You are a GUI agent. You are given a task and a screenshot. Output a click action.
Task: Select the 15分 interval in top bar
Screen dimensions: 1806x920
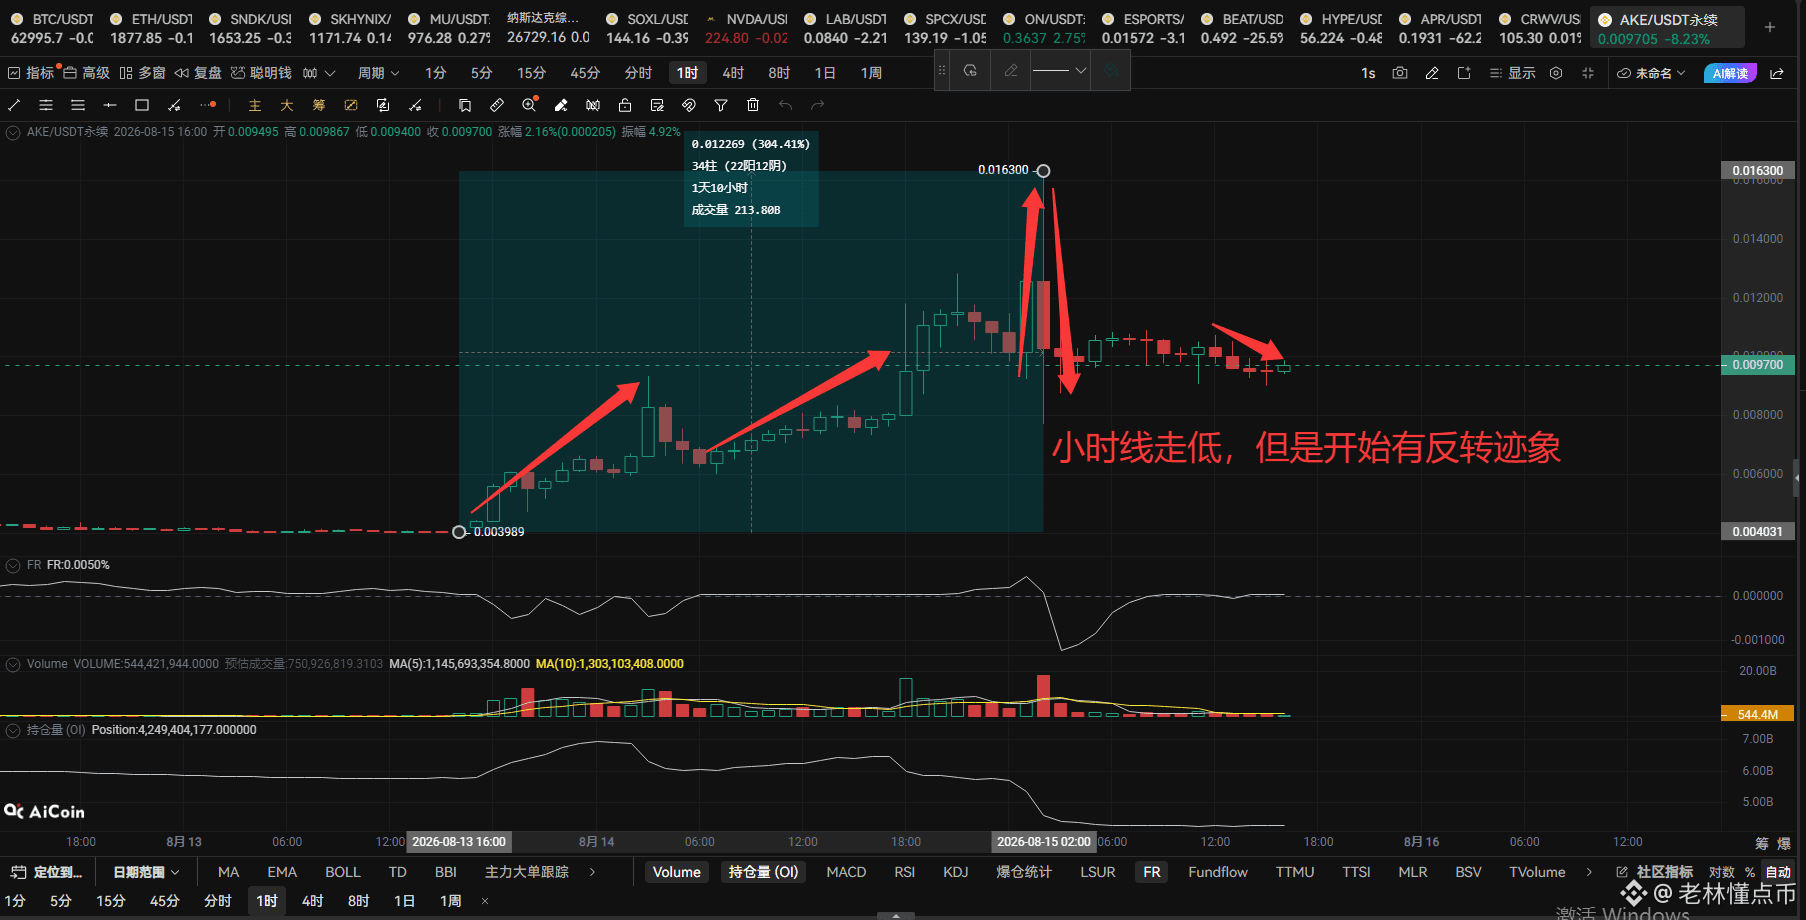click(531, 73)
